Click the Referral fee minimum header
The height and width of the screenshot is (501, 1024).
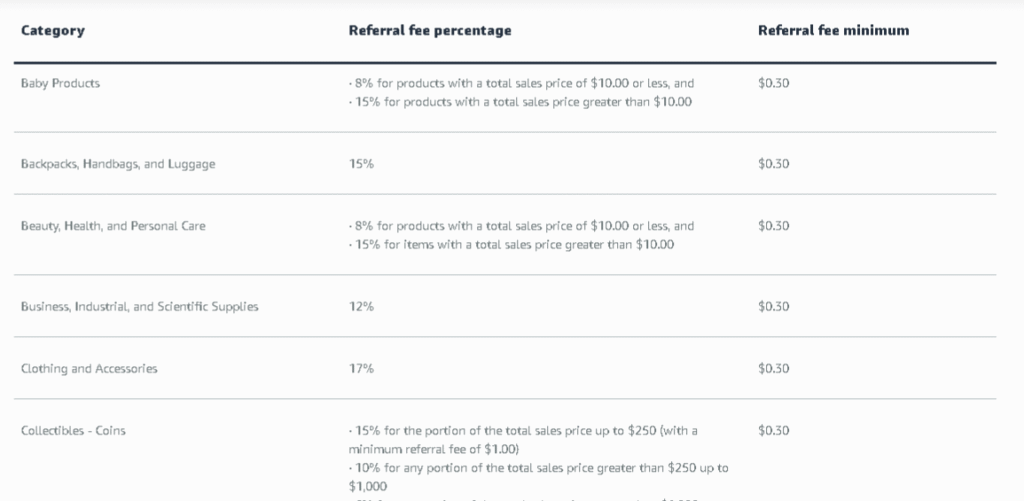pos(833,31)
